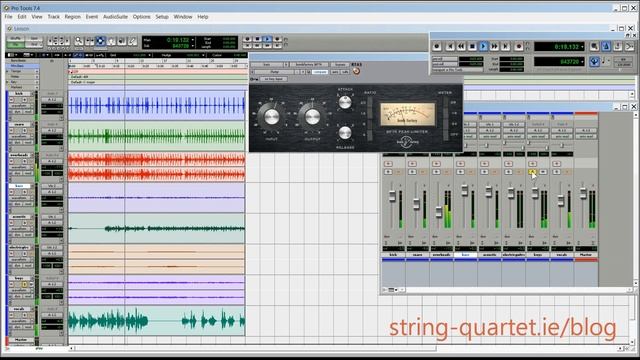
Task: Open the Track menu
Action: pyautogui.click(x=53, y=17)
